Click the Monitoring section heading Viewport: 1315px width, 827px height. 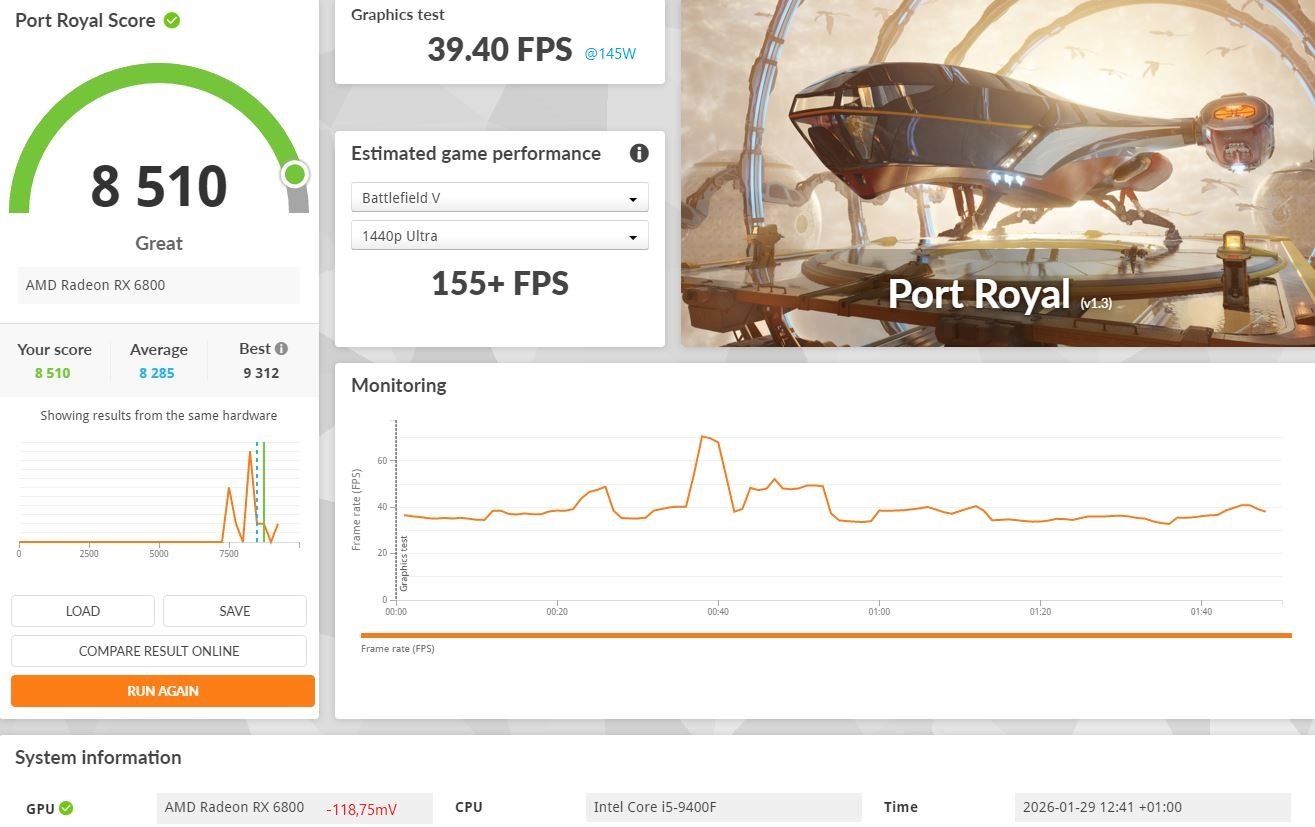399,385
